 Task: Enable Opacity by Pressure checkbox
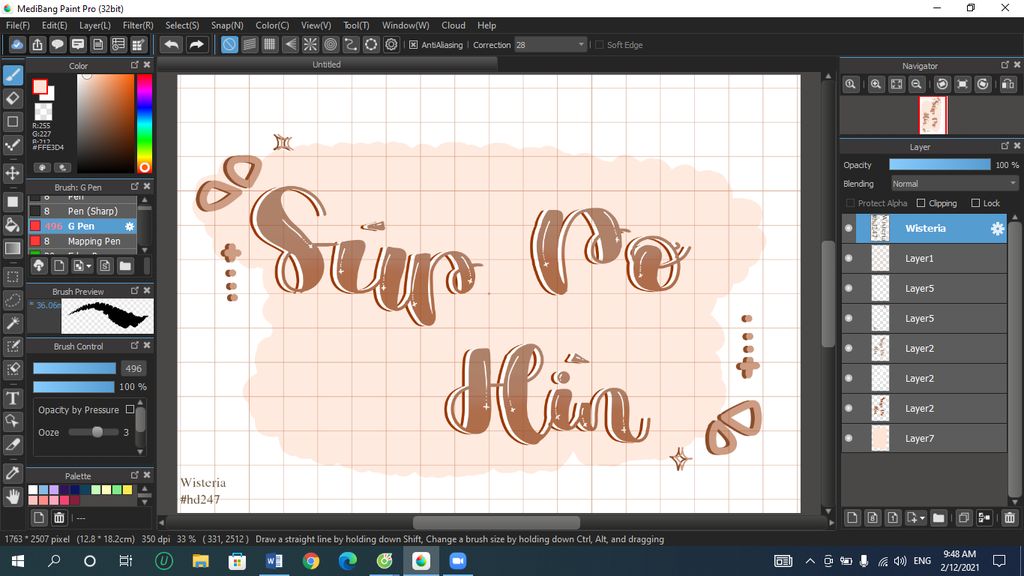click(x=130, y=409)
